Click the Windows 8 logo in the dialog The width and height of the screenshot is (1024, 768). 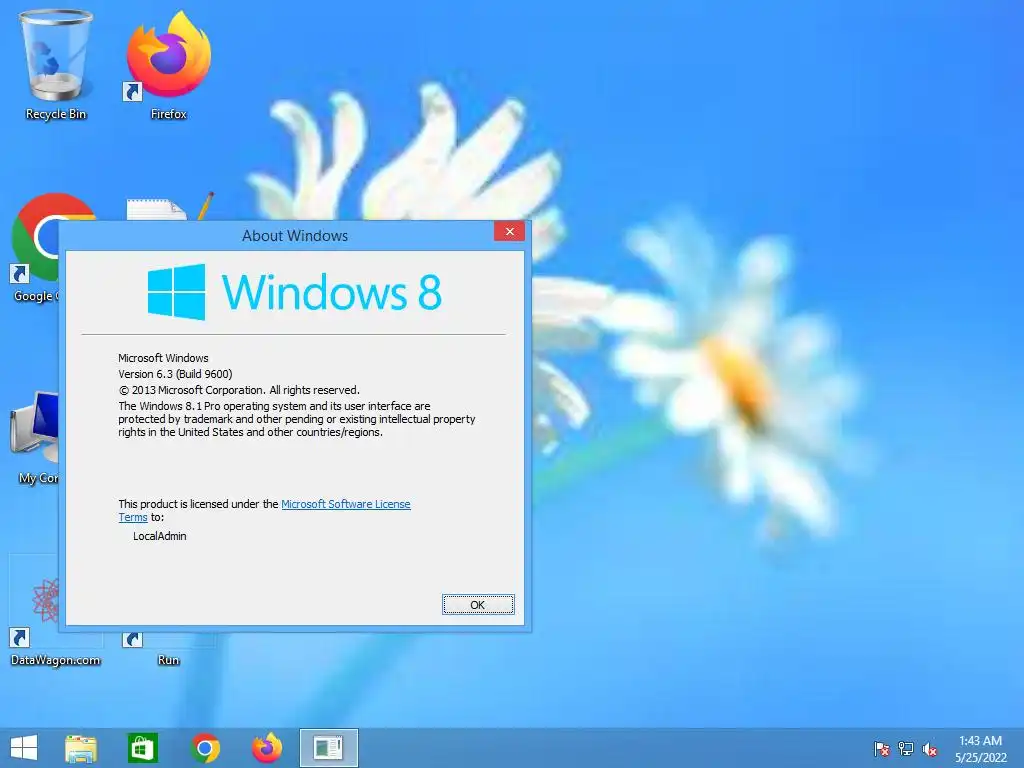(295, 292)
